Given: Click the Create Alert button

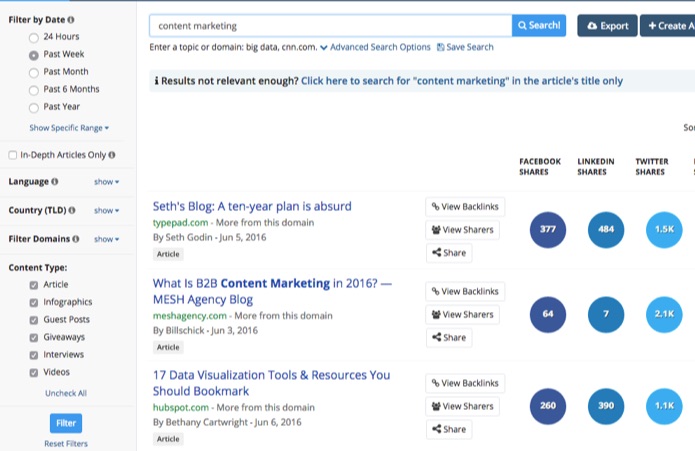Looking at the screenshot, I should (668, 26).
